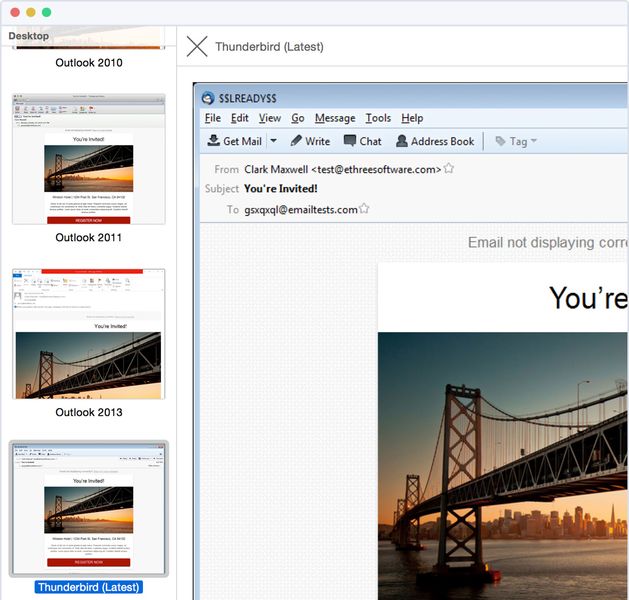Open the Address Book
This screenshot has height=600, width=629.
coord(435,141)
